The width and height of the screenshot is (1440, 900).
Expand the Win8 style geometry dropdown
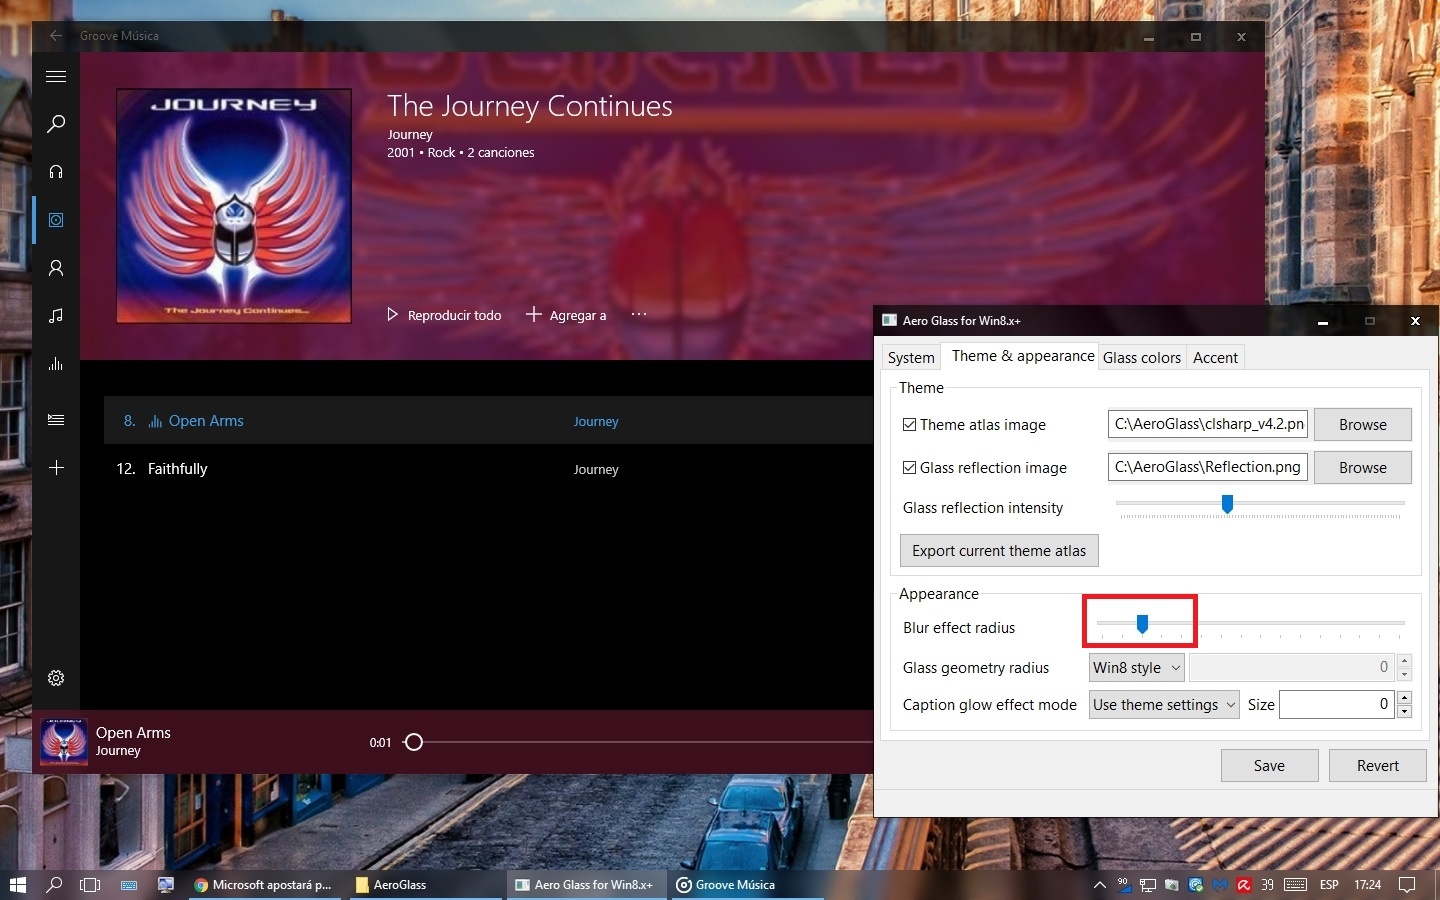click(x=1137, y=668)
